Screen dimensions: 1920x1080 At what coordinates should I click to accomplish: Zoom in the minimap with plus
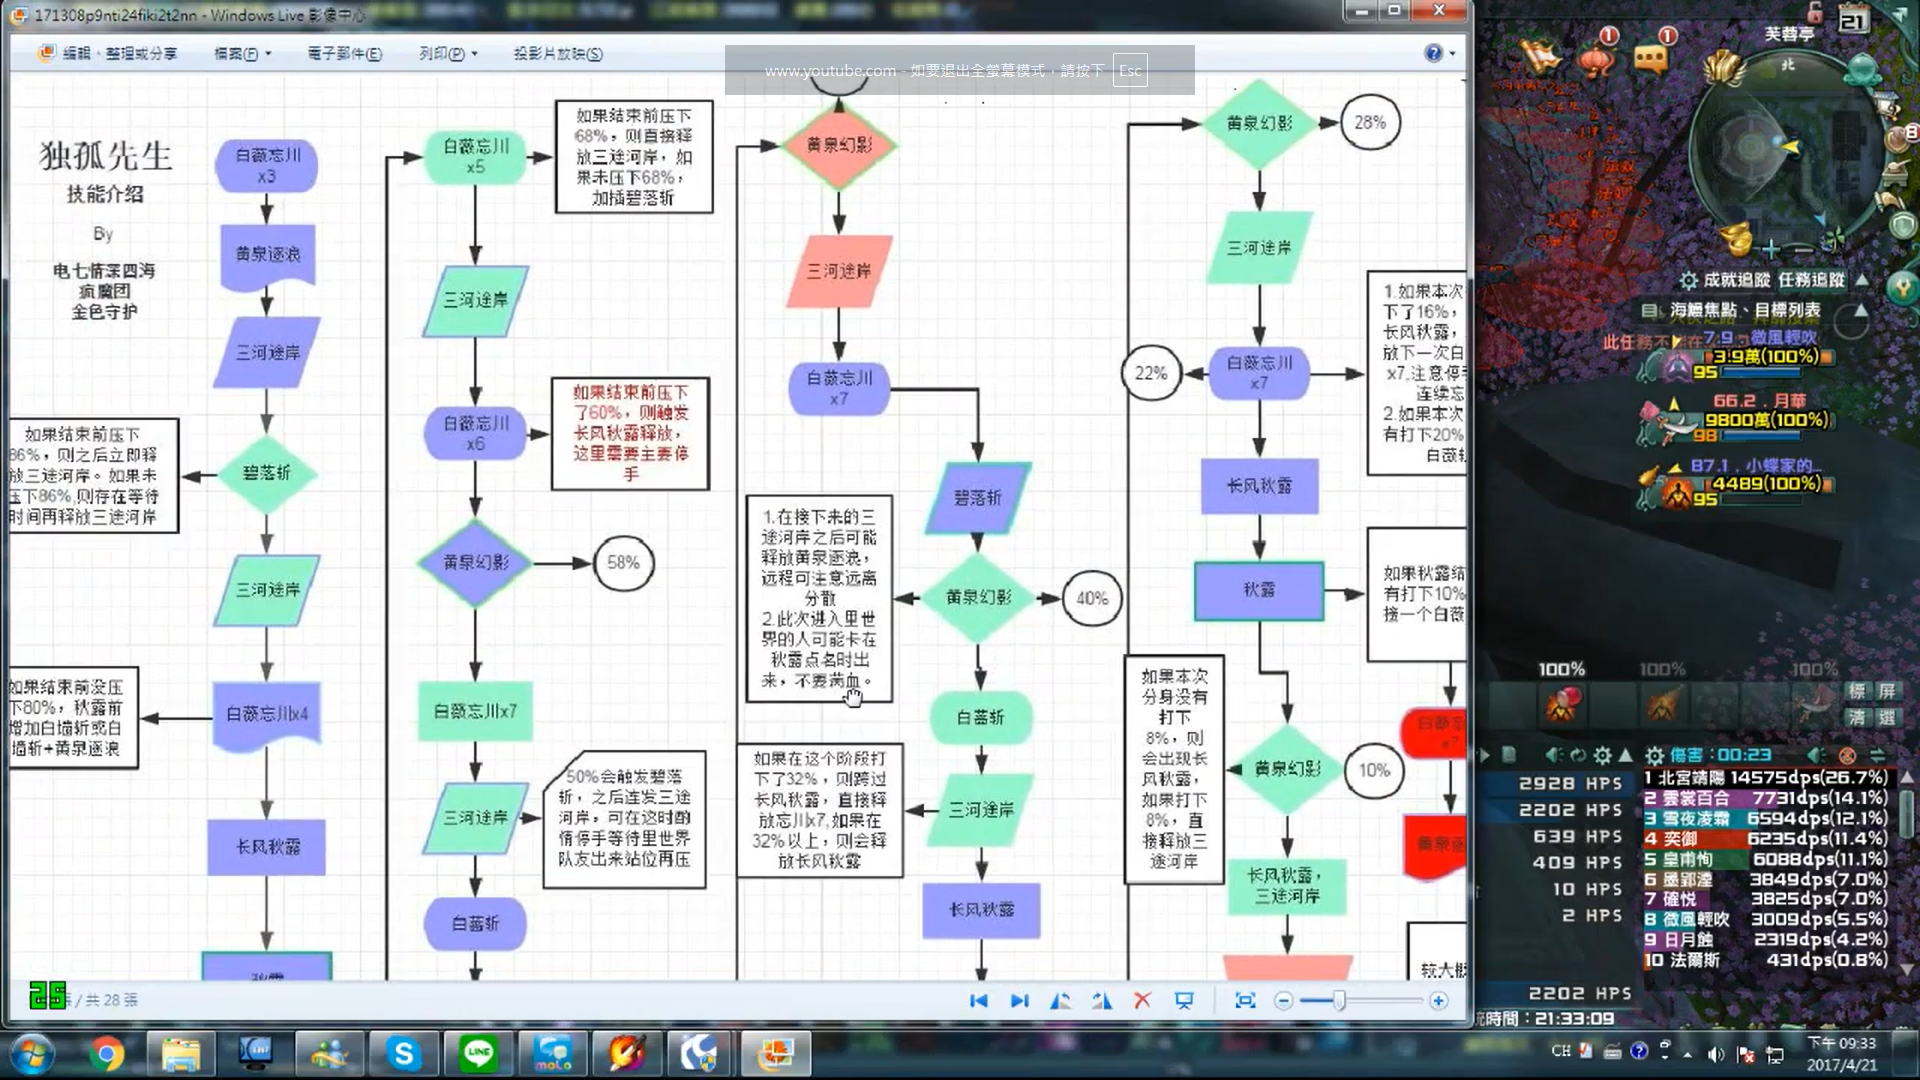click(x=1771, y=248)
